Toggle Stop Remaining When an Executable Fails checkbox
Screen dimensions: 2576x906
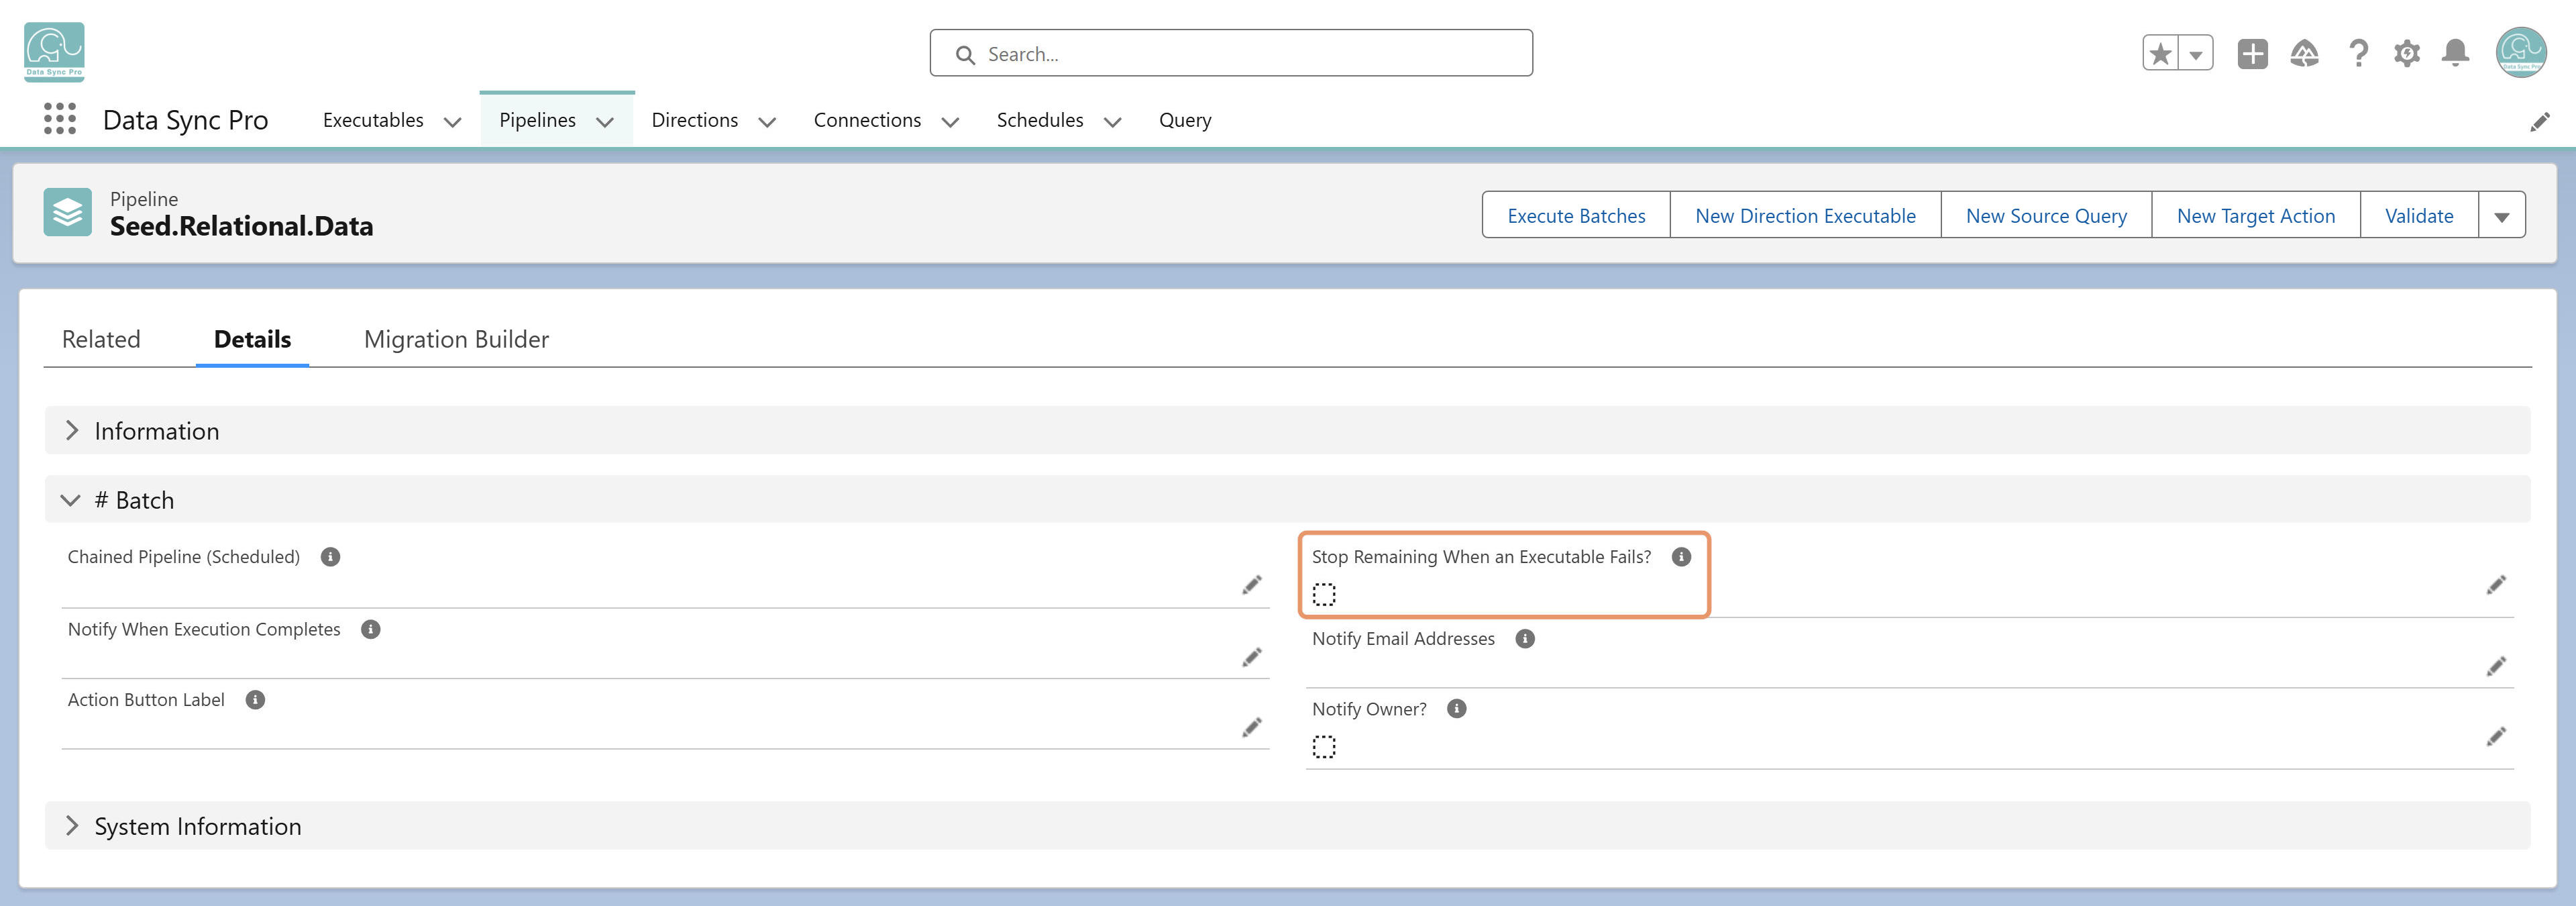pyautogui.click(x=1324, y=595)
